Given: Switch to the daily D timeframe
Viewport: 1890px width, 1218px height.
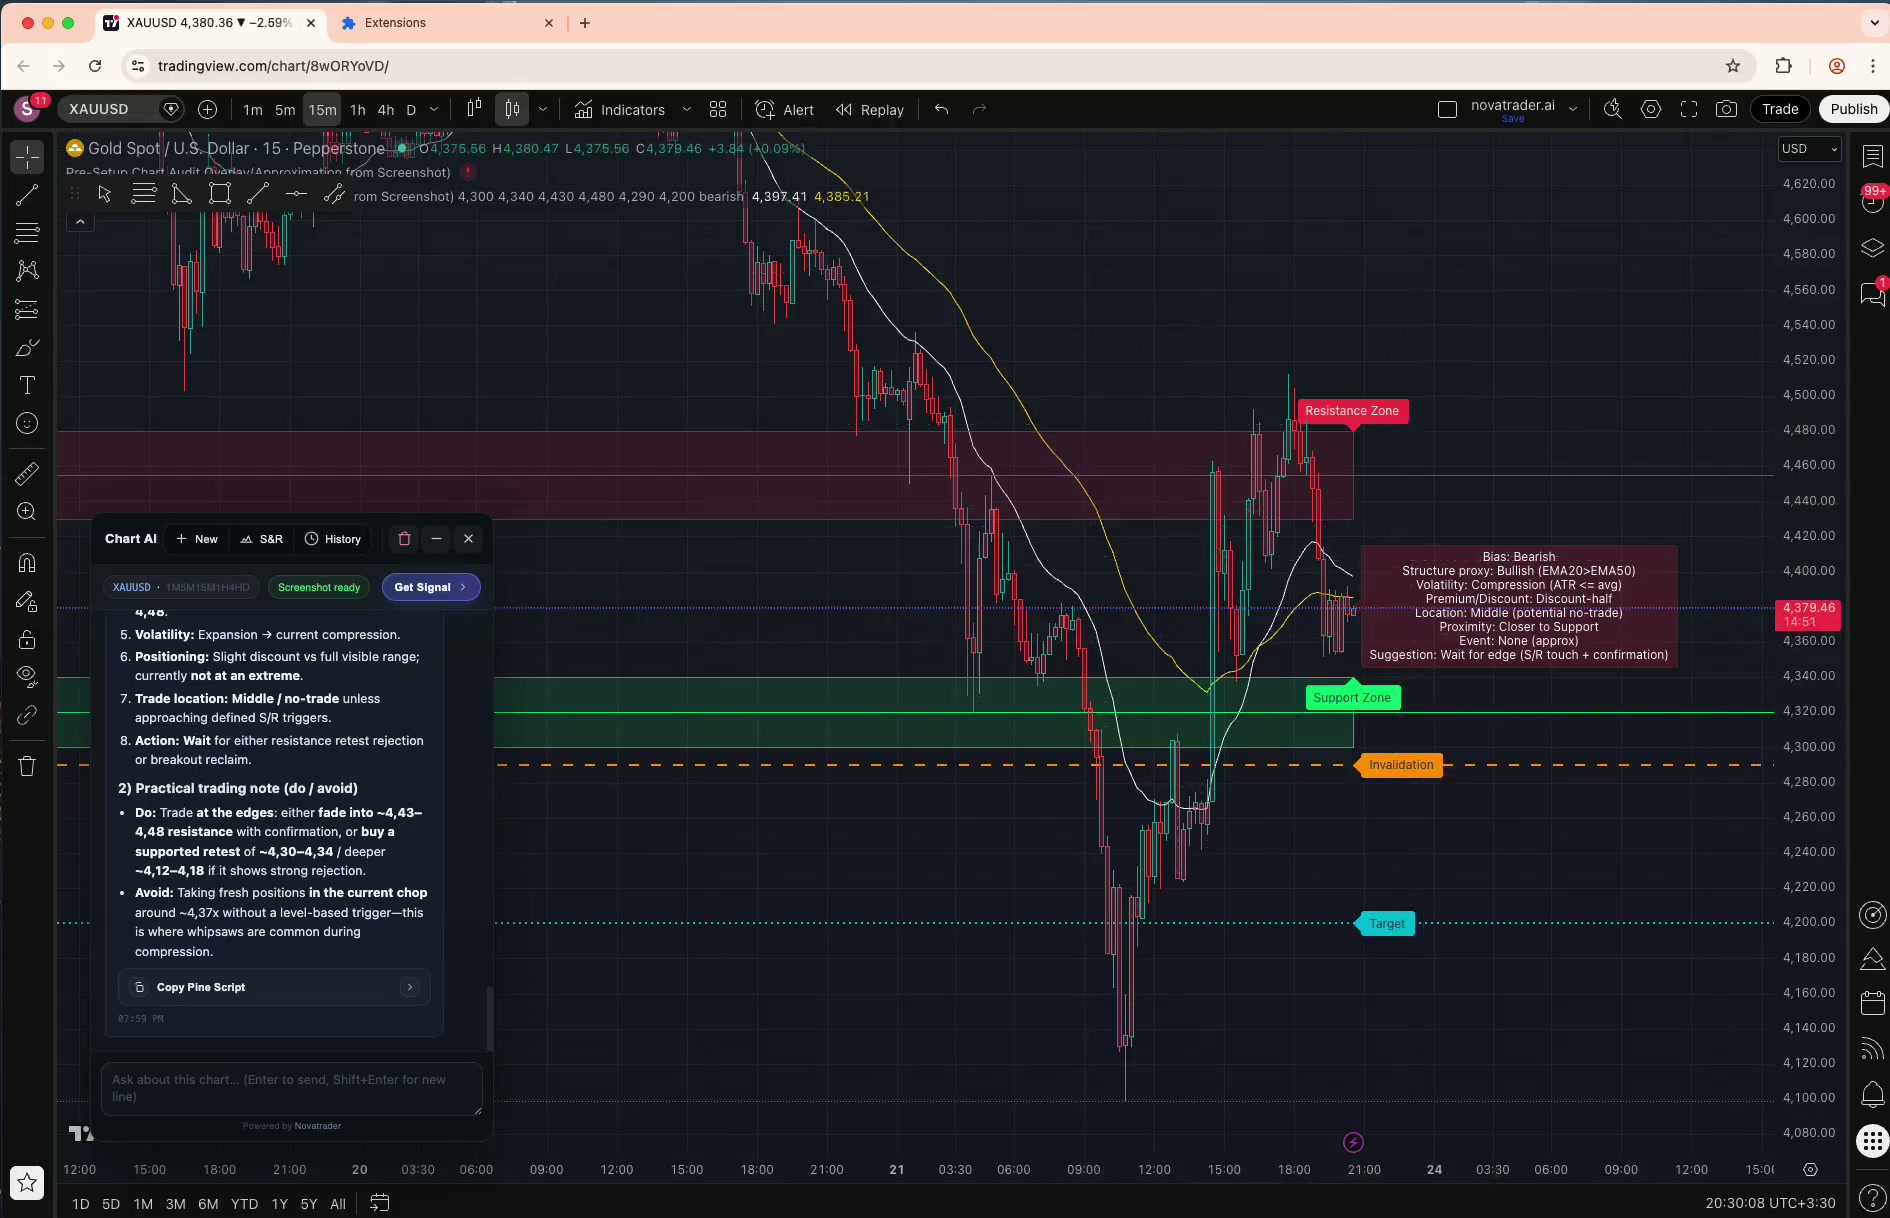Looking at the screenshot, I should 411,110.
